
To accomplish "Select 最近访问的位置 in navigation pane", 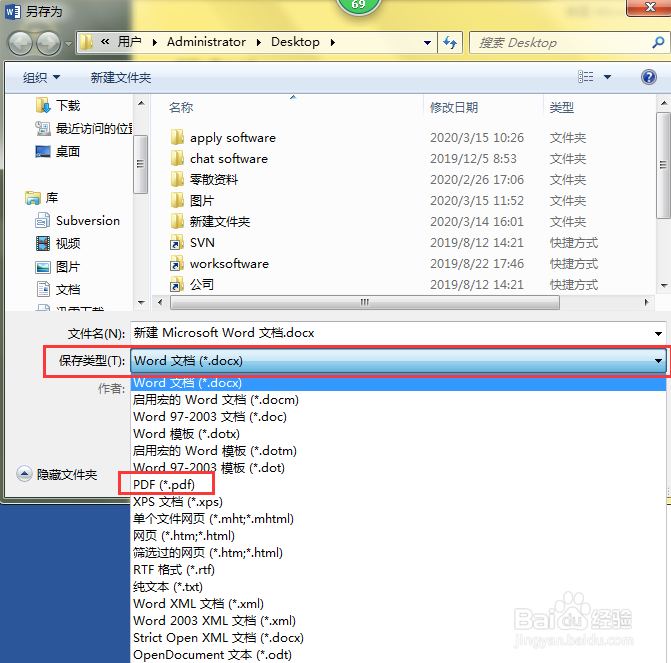I will 84,128.
